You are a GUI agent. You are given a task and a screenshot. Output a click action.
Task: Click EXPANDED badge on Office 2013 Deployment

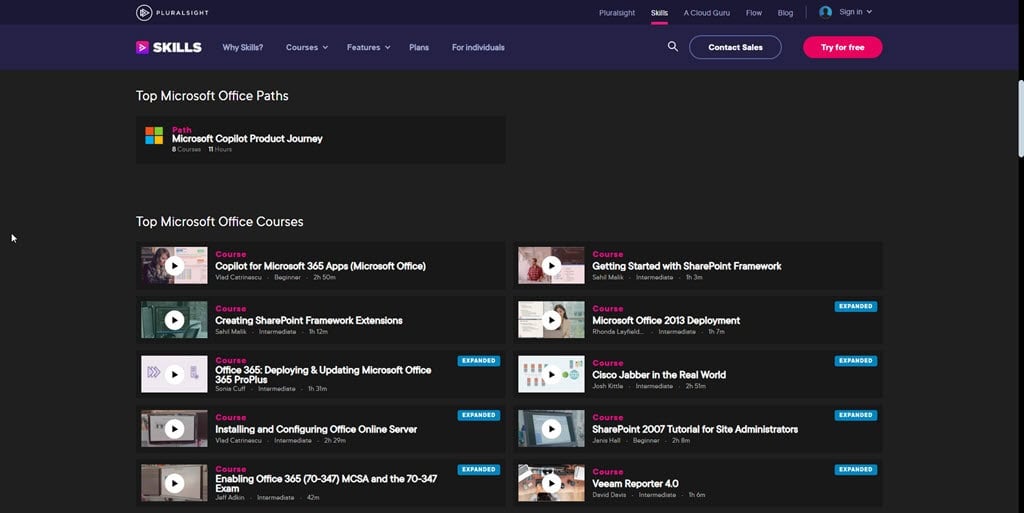point(856,306)
